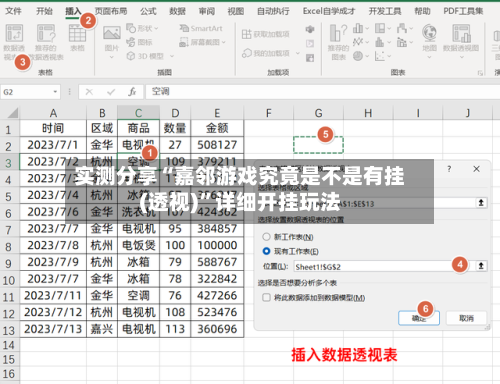Viewport: 500px width, 384px height.
Task: Click cell containing 电饭煲
Action: click(138, 245)
